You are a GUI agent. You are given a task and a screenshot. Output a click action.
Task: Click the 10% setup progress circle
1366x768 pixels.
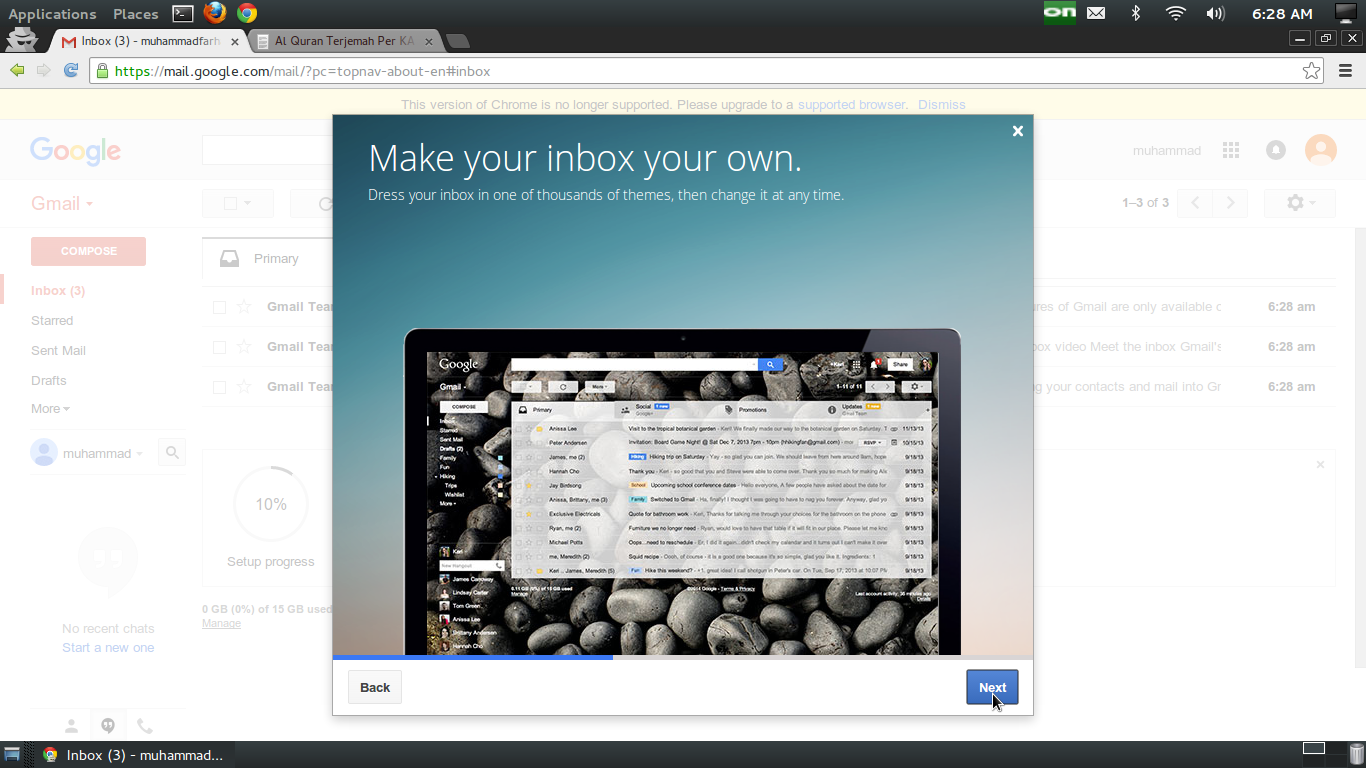pos(271,504)
